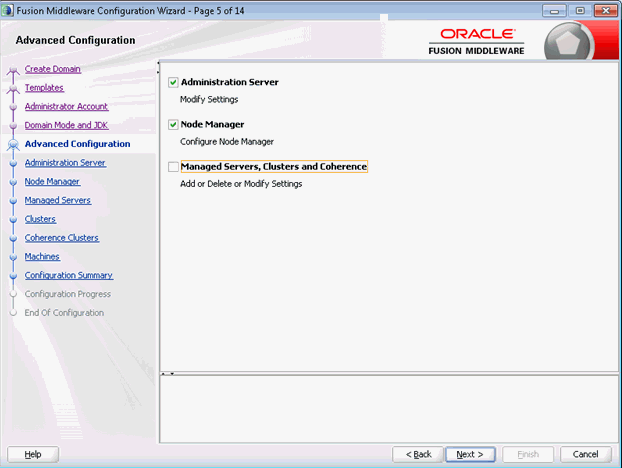
Task: Open the Managed Servers step link
Action: pos(58,200)
